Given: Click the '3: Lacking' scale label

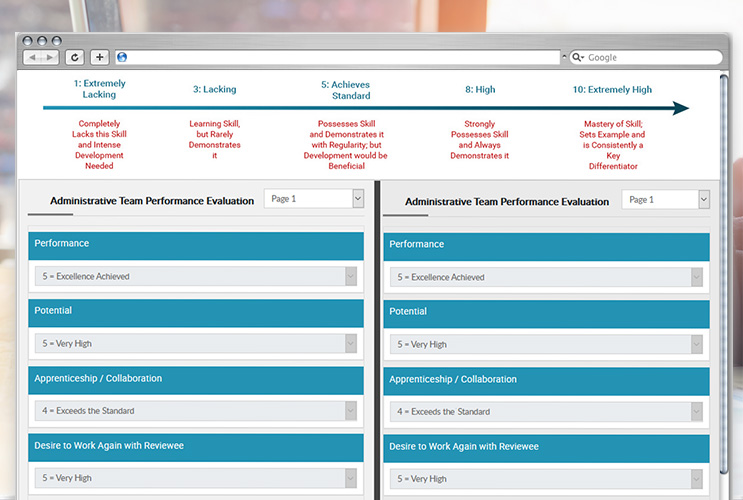Looking at the screenshot, I should 214,89.
